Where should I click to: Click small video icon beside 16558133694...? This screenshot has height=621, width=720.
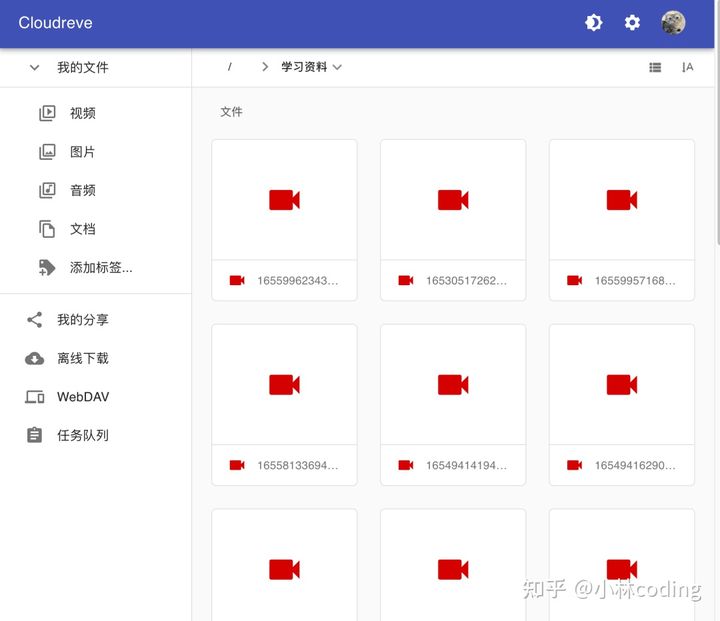pyautogui.click(x=237, y=465)
